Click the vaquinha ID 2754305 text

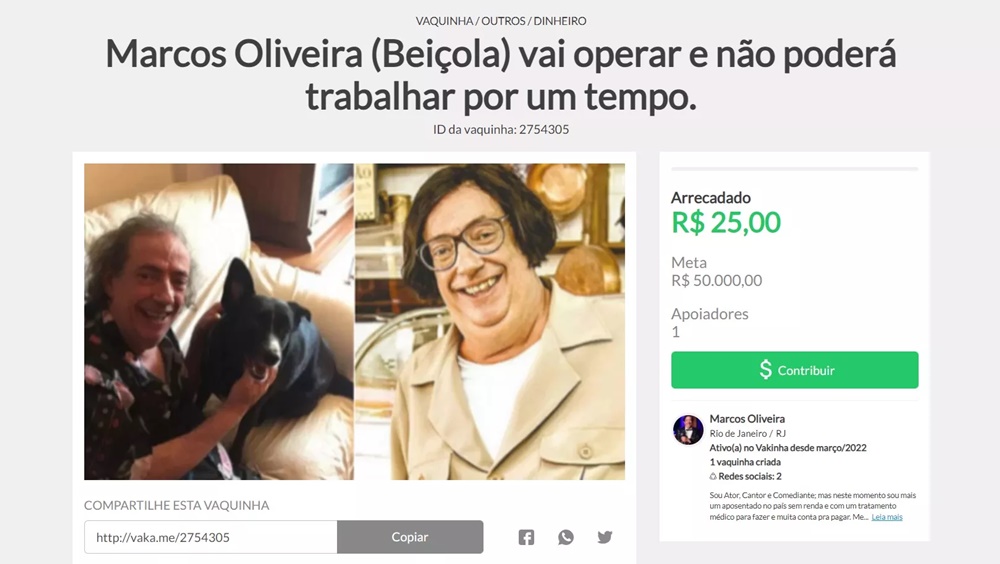click(x=501, y=130)
